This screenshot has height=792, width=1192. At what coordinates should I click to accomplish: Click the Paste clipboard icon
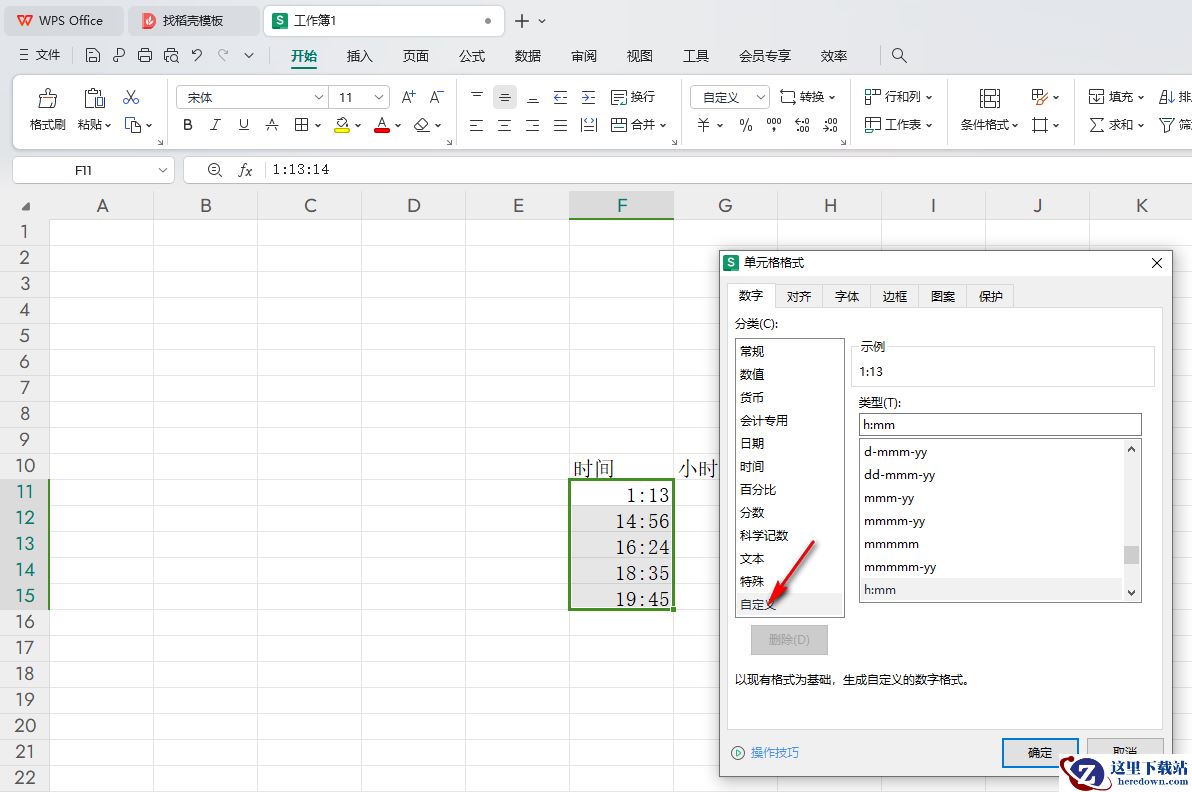(94, 98)
